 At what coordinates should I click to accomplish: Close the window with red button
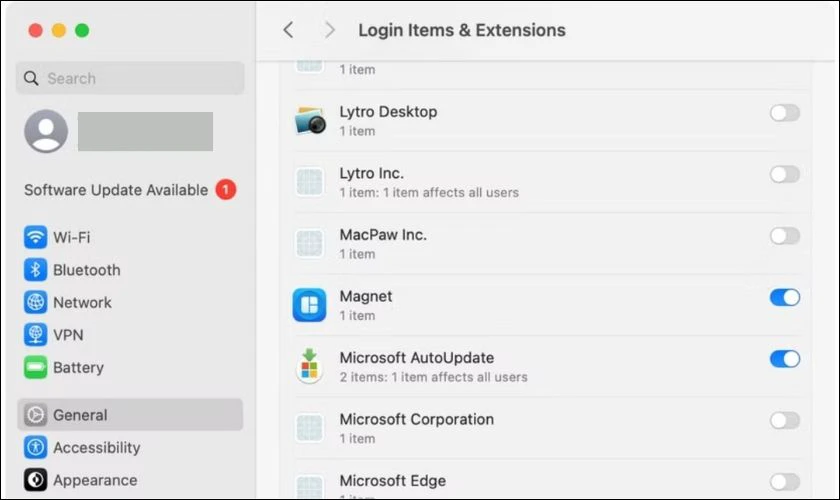35,30
